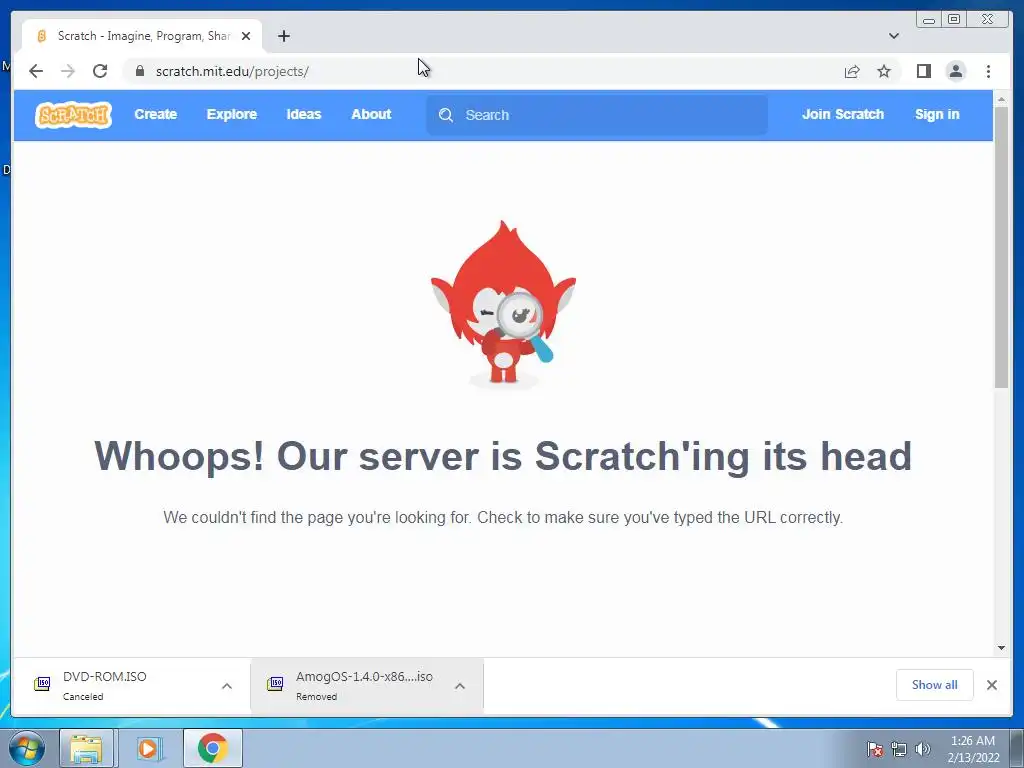Close the Scratch browser tab

pyautogui.click(x=246, y=36)
